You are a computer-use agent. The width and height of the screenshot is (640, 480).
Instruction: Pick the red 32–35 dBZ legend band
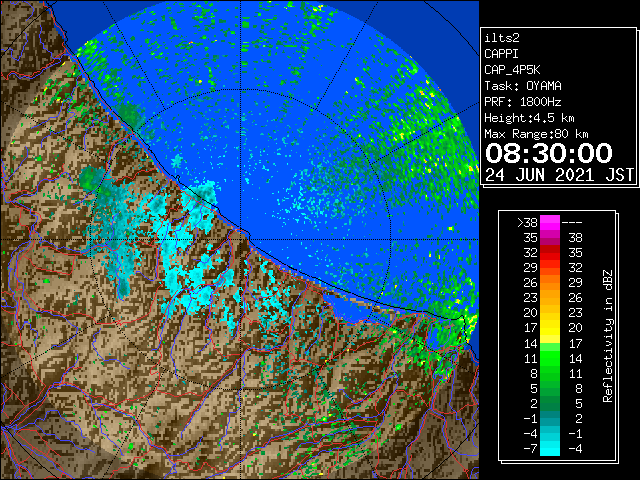coord(550,252)
